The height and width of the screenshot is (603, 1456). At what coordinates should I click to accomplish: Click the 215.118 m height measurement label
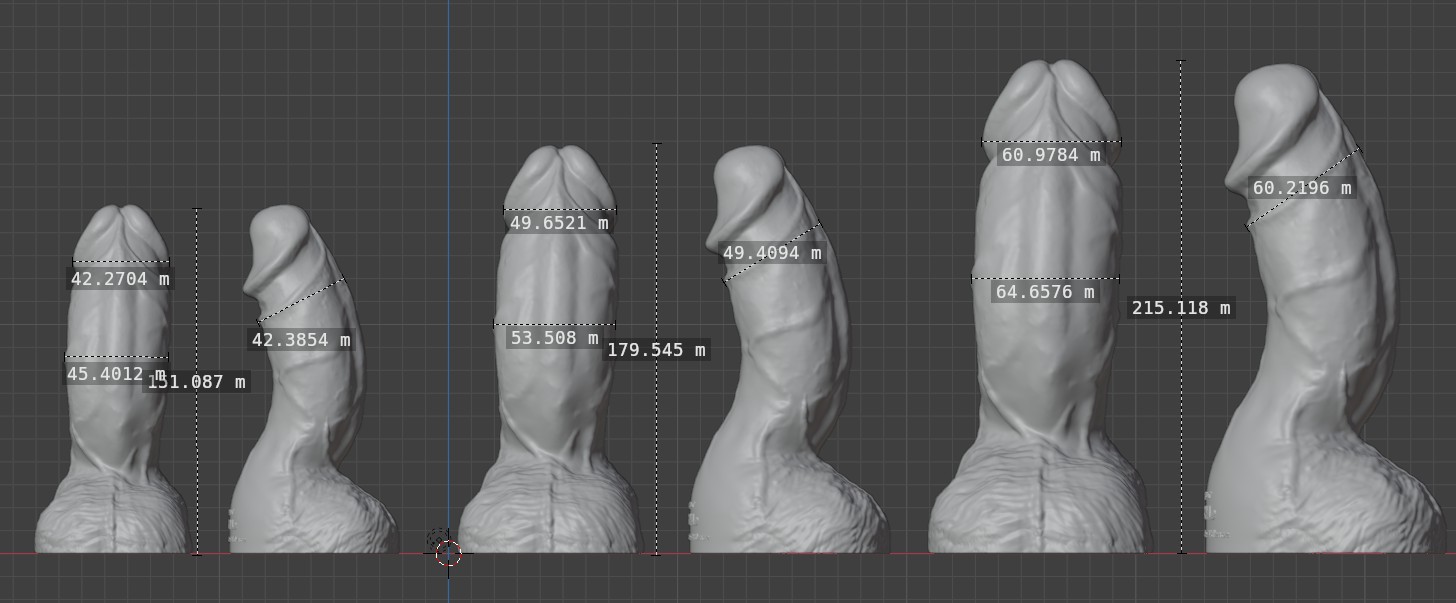(x=1181, y=308)
